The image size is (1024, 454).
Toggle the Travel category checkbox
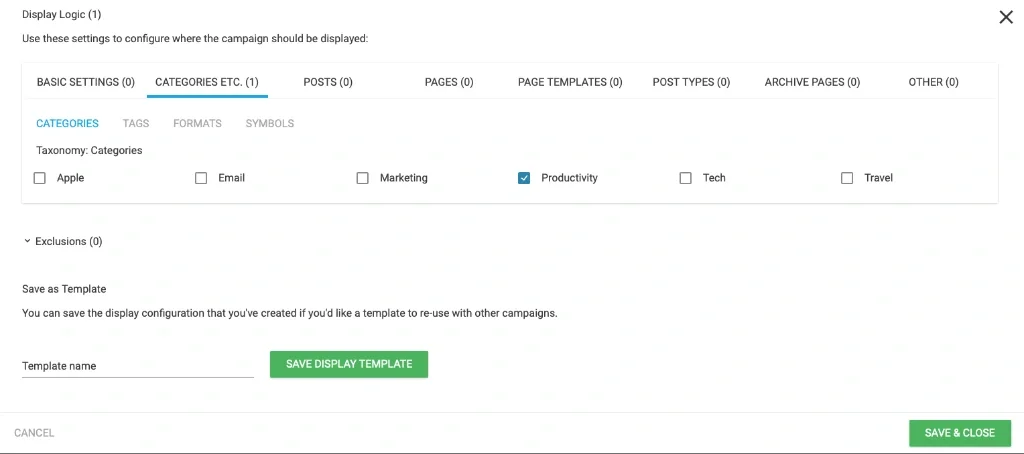pos(847,178)
